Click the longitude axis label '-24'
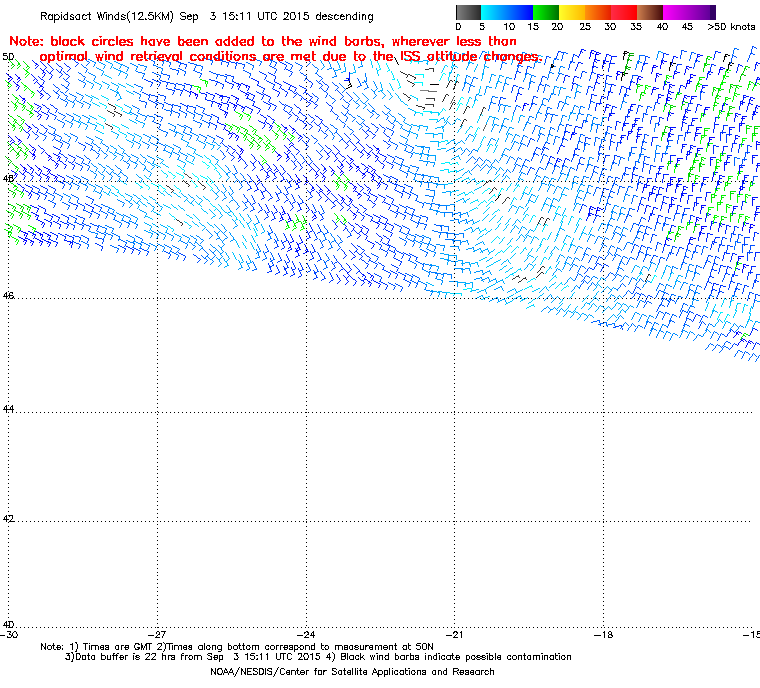Screen dimensions: 760x688 [306, 635]
